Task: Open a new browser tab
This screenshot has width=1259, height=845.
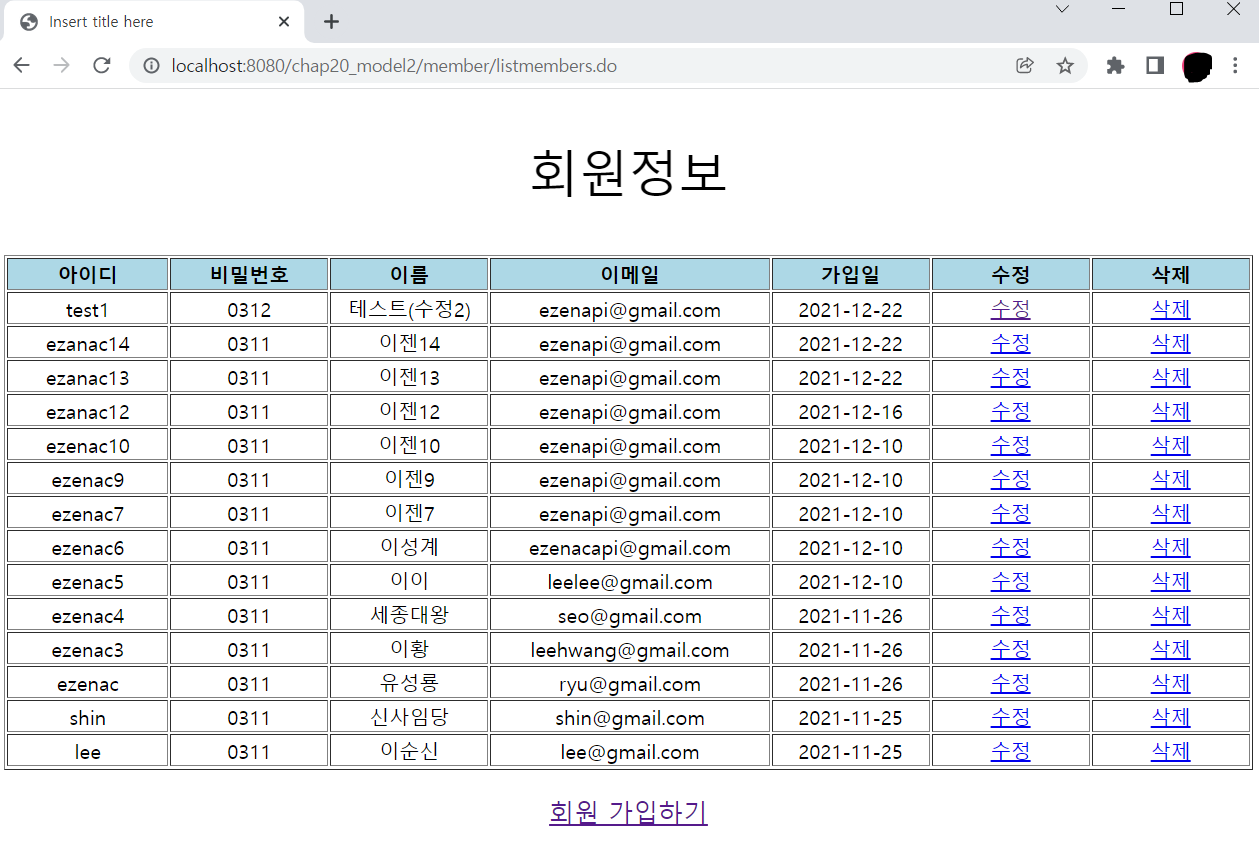Action: (x=332, y=21)
